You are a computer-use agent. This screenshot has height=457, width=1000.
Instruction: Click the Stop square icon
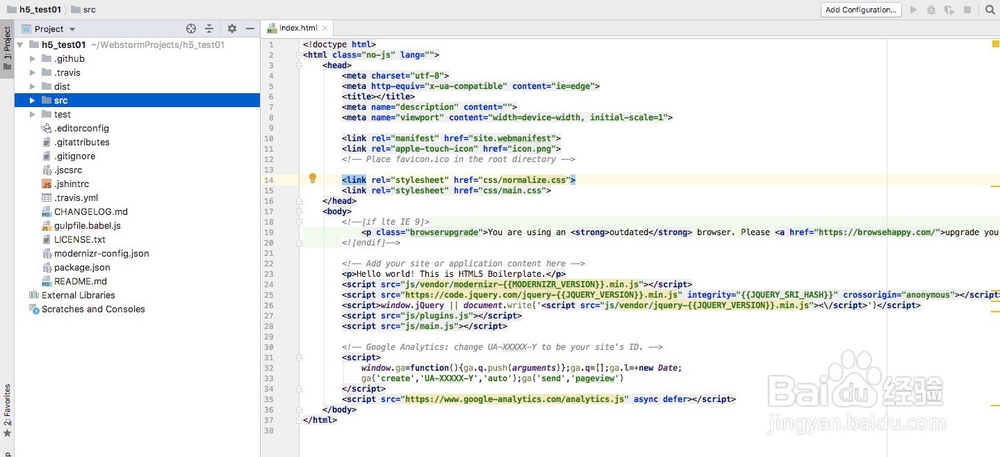point(967,10)
